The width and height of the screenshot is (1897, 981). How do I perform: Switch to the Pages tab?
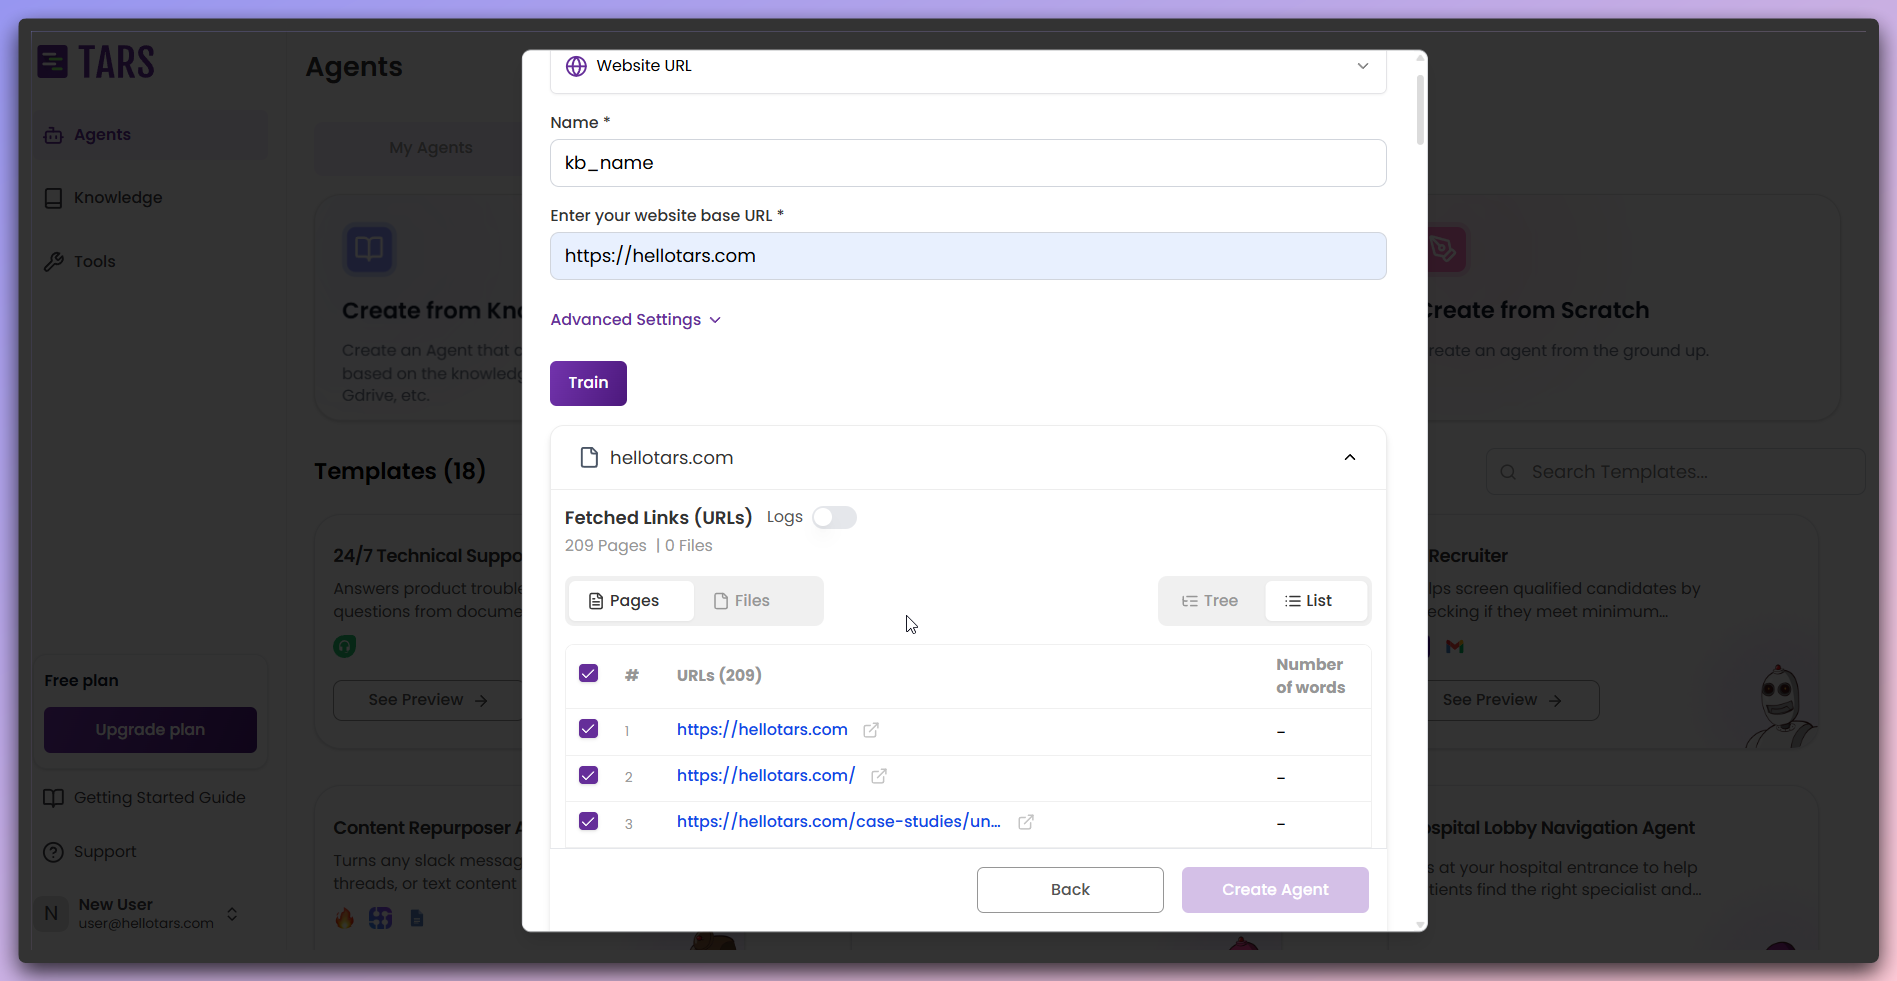pyautogui.click(x=630, y=601)
